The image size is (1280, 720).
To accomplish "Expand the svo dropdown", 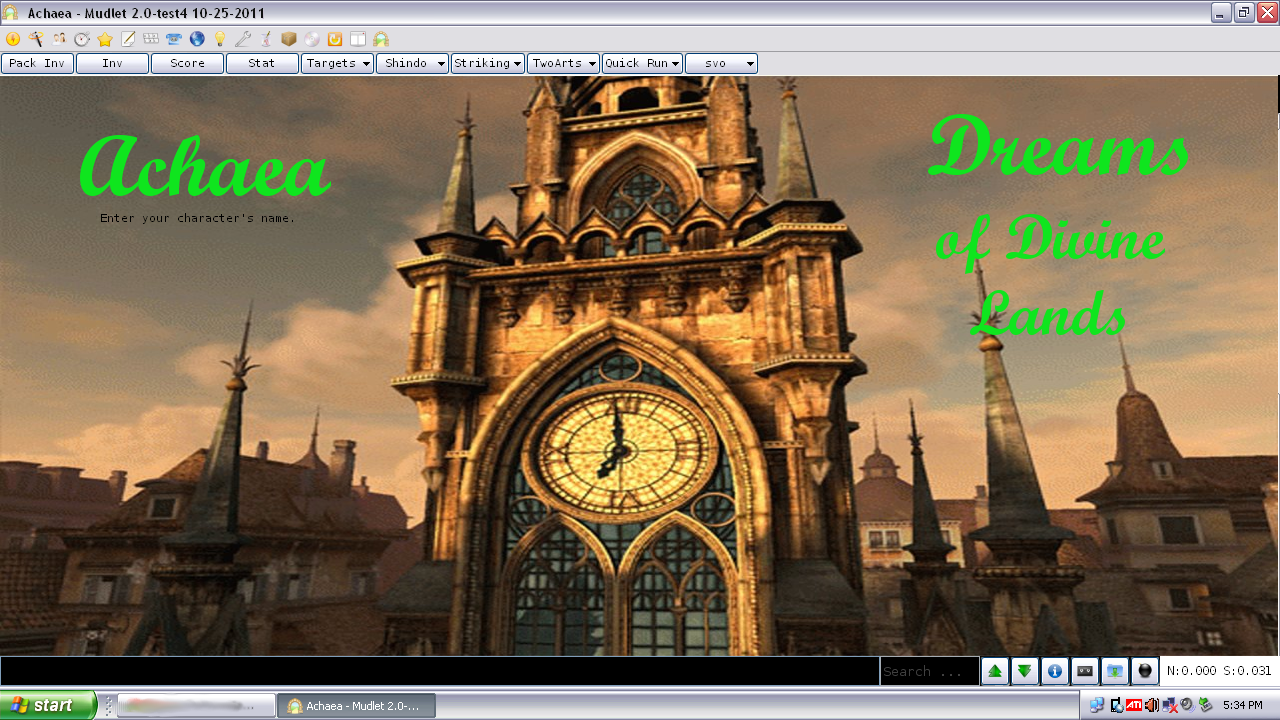I will (721, 63).
